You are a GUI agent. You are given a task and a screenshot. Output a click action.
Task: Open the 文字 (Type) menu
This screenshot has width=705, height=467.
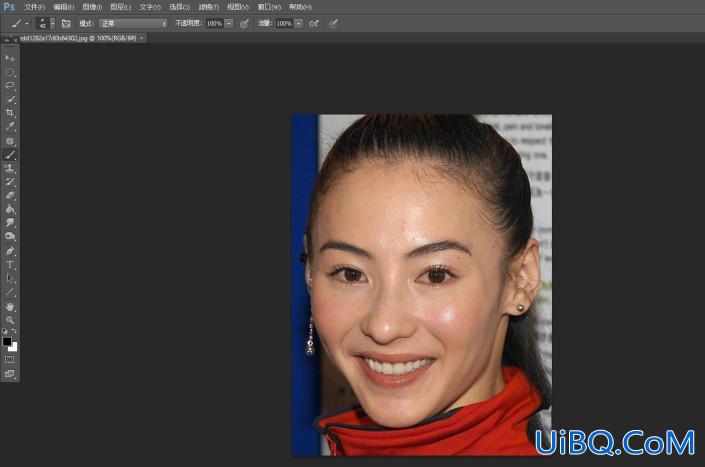click(150, 7)
